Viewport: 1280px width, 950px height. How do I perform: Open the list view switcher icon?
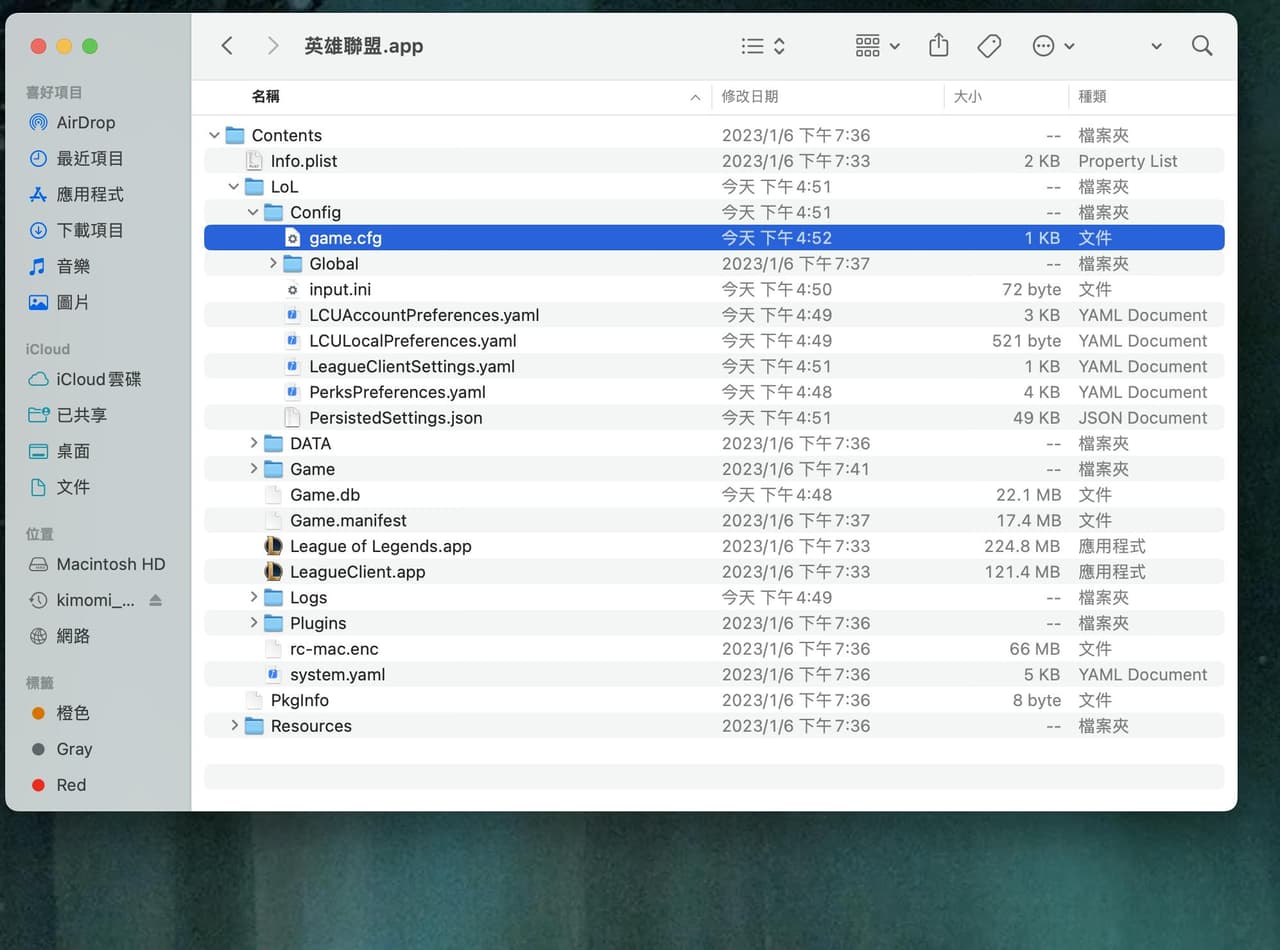click(763, 46)
